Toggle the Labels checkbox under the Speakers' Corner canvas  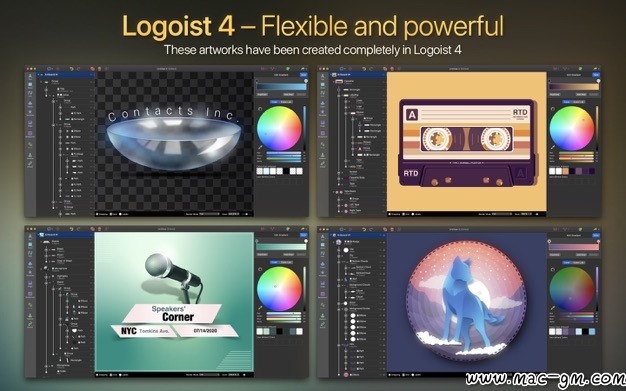[x=120, y=375]
